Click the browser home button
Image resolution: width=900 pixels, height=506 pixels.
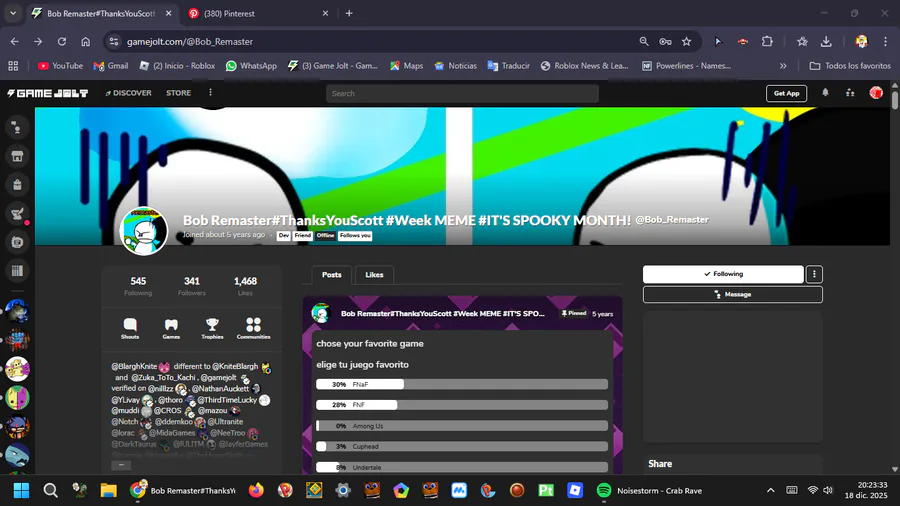(x=86, y=41)
